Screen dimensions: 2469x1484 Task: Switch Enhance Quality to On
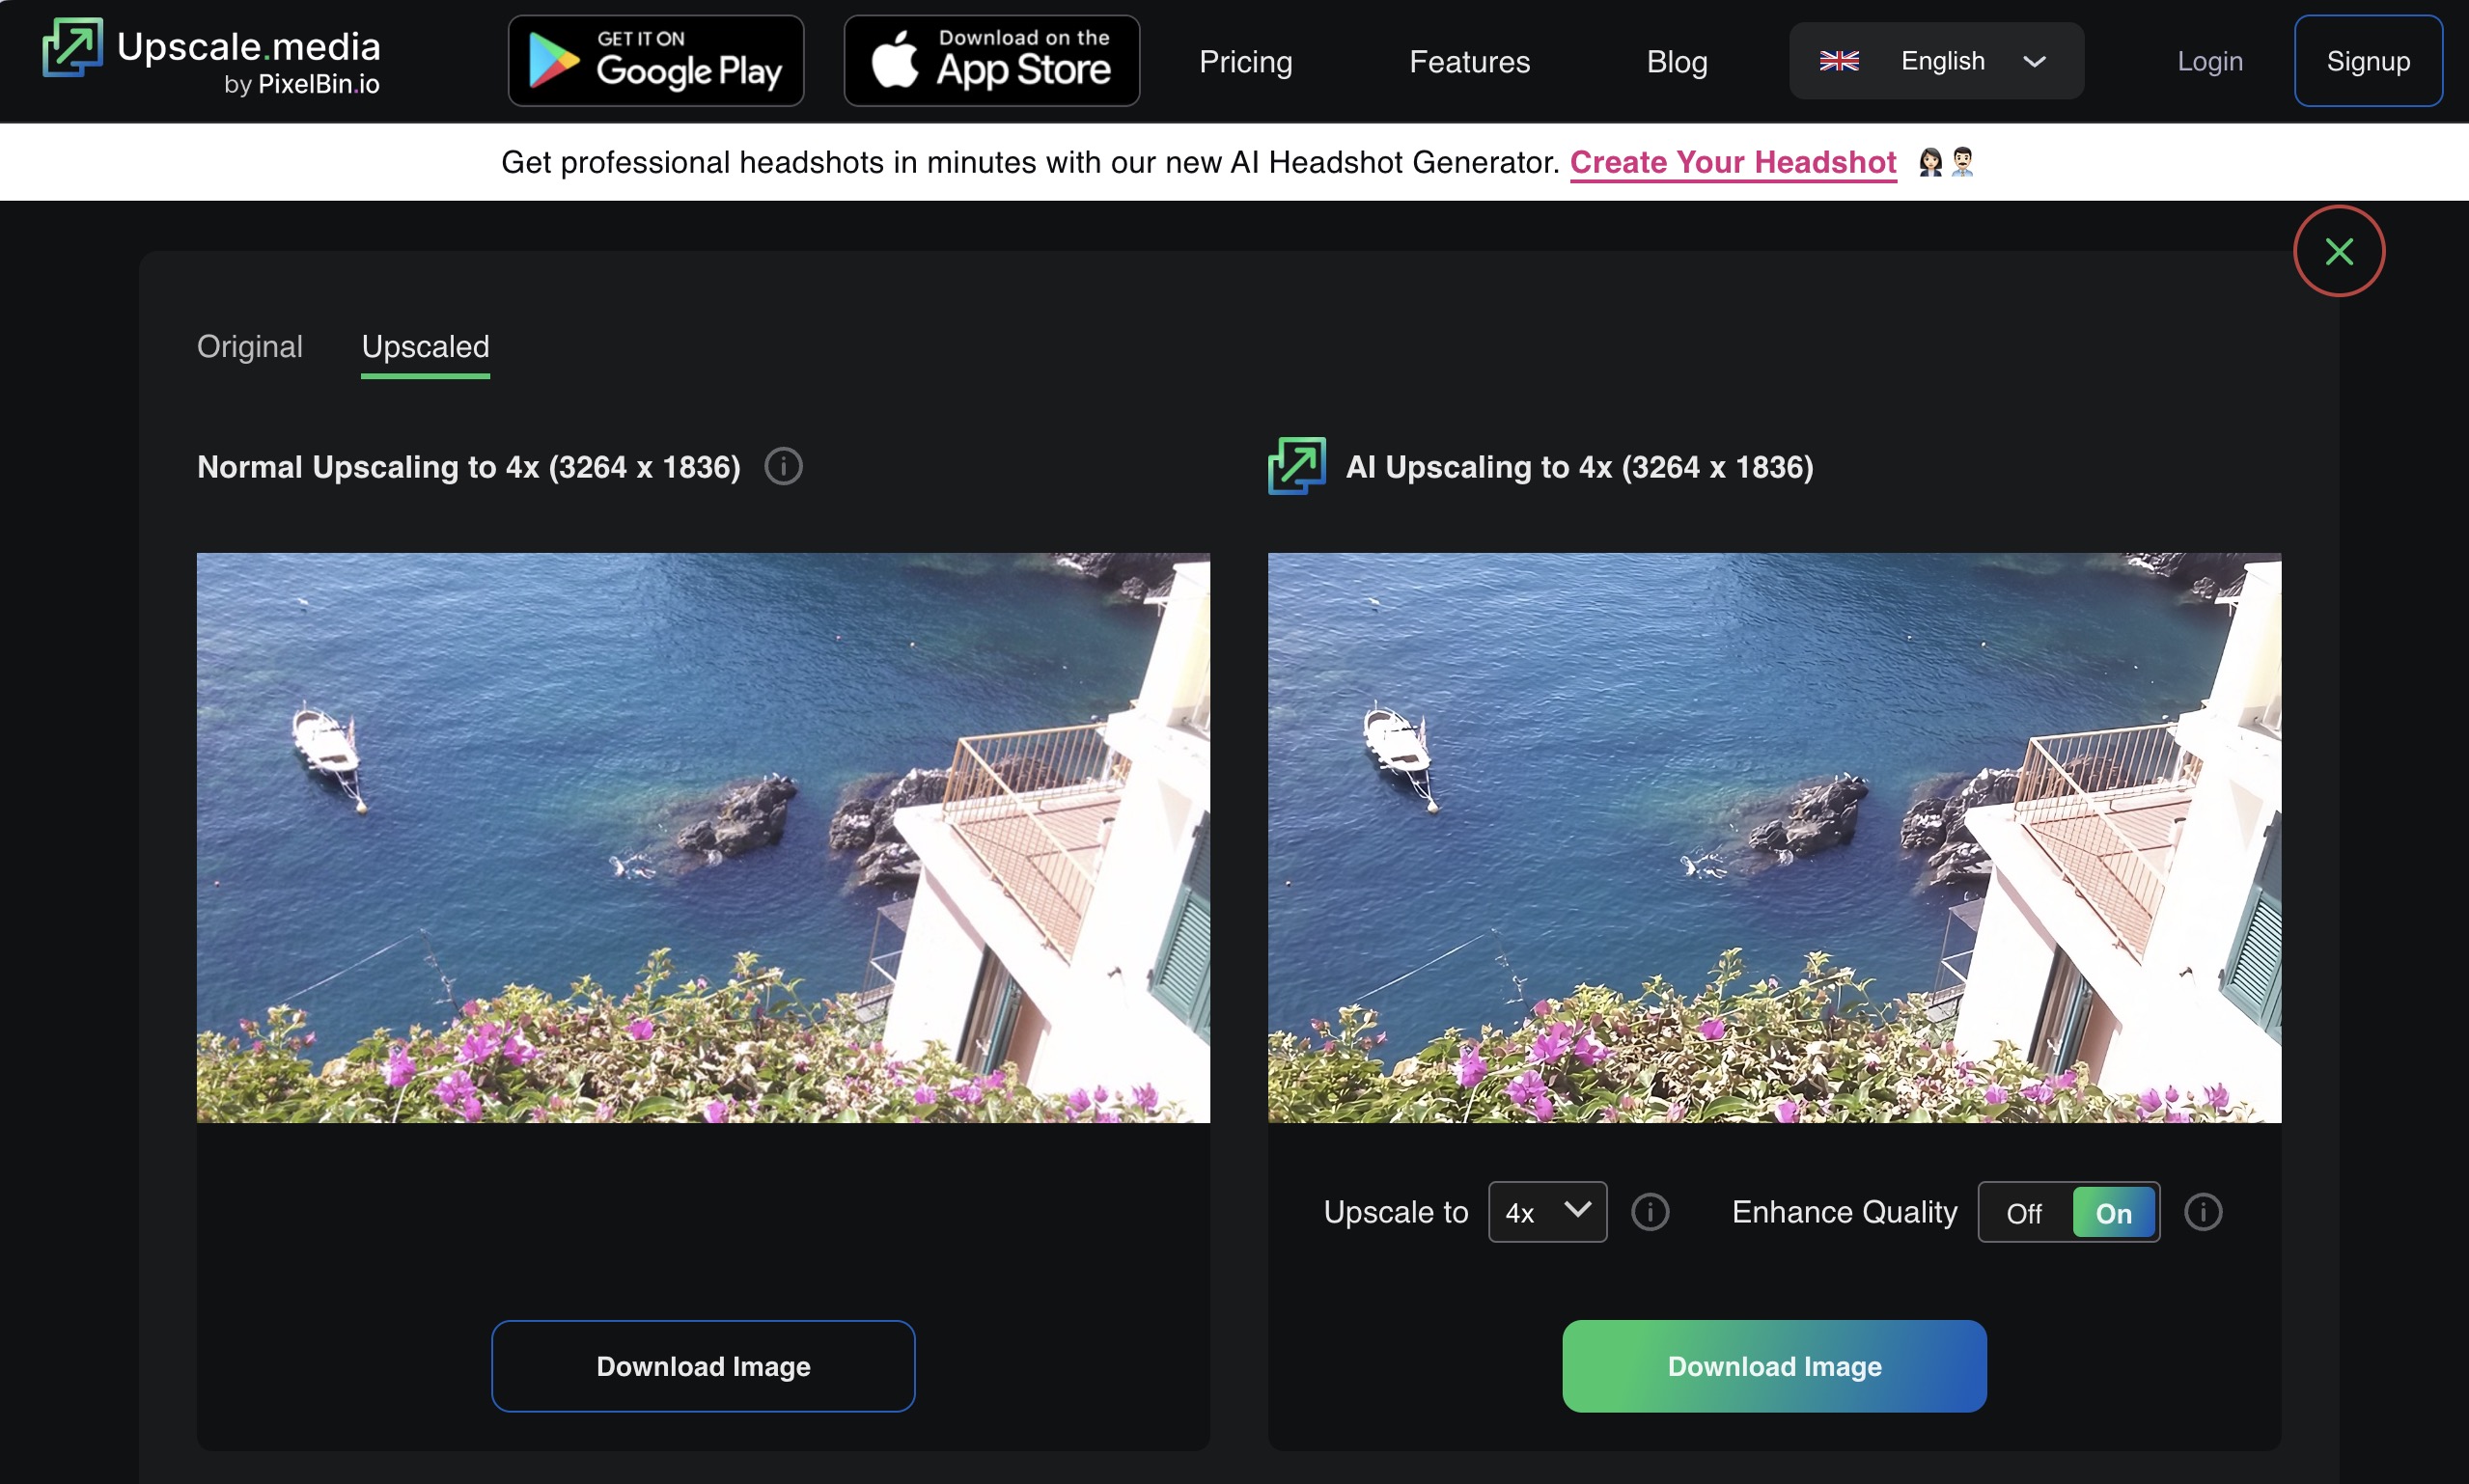[x=2113, y=1213]
